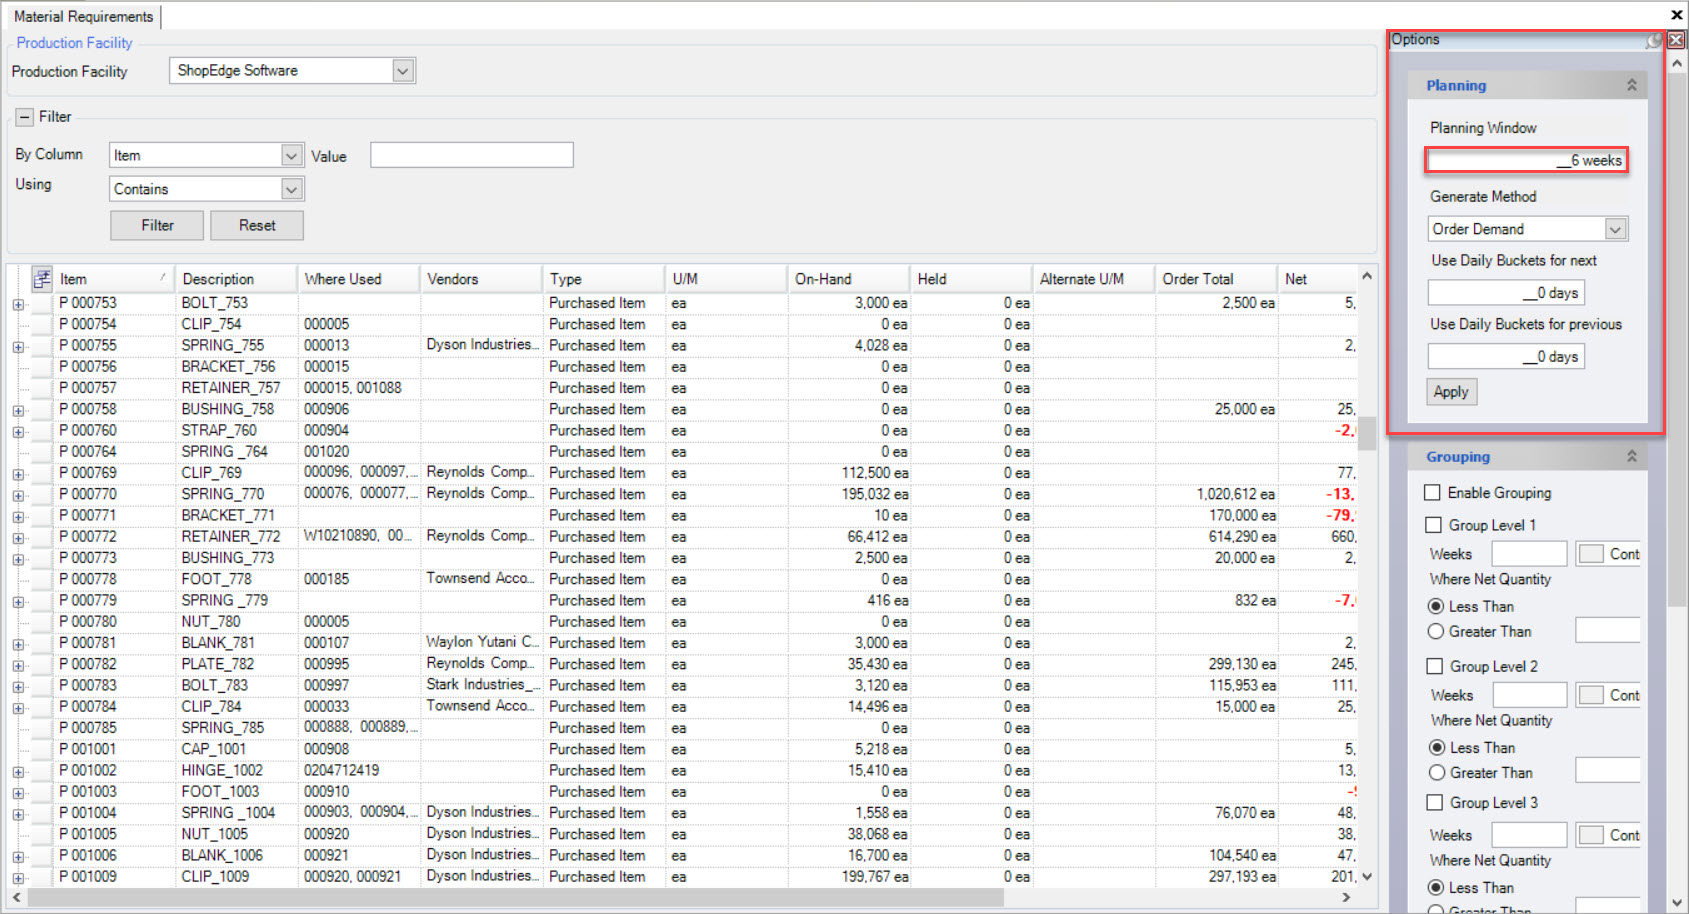
Task: Toggle Cont checkbox for Group Level 1
Action: (x=1591, y=554)
